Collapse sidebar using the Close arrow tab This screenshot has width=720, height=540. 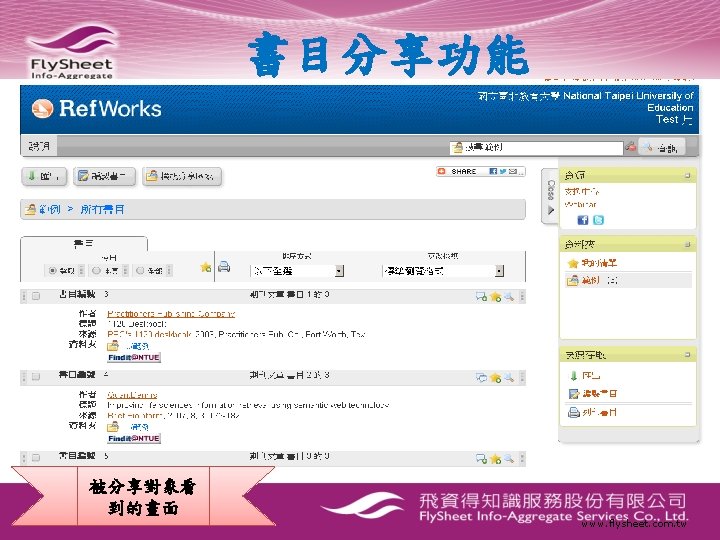tap(551, 196)
